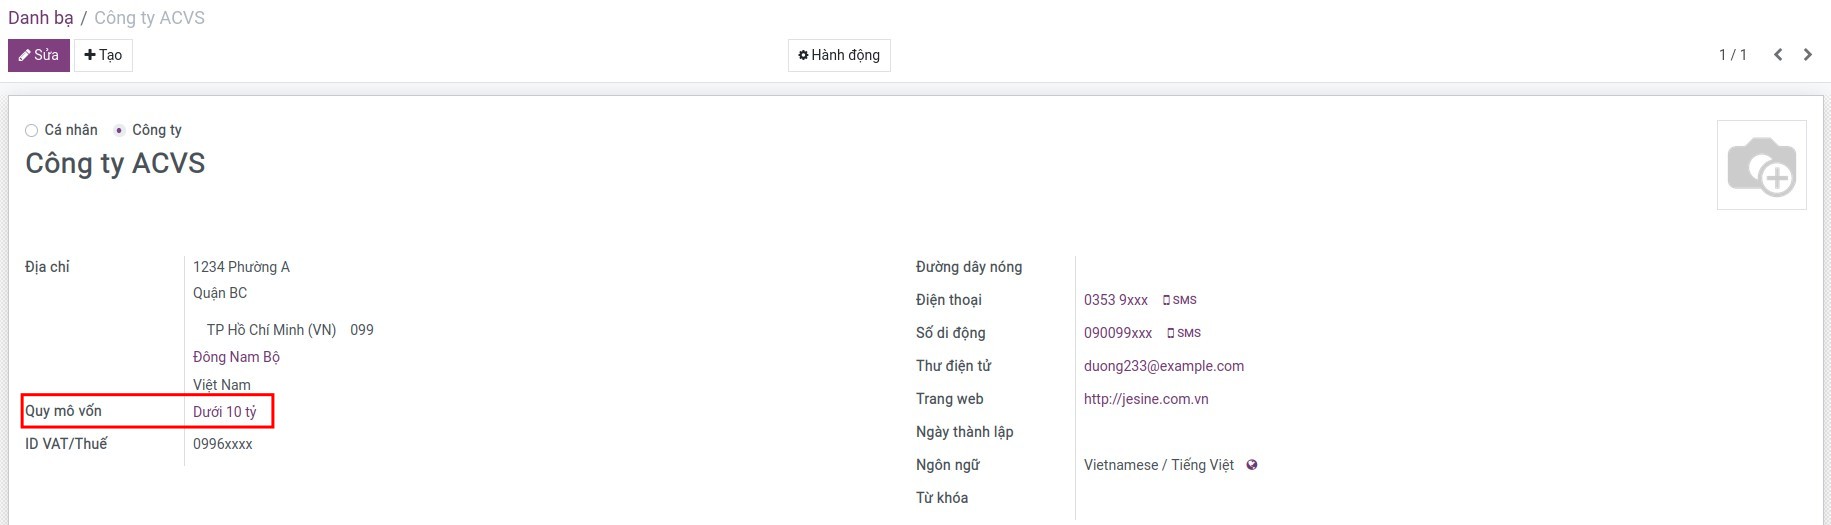Click the language globe icon

[1252, 465]
